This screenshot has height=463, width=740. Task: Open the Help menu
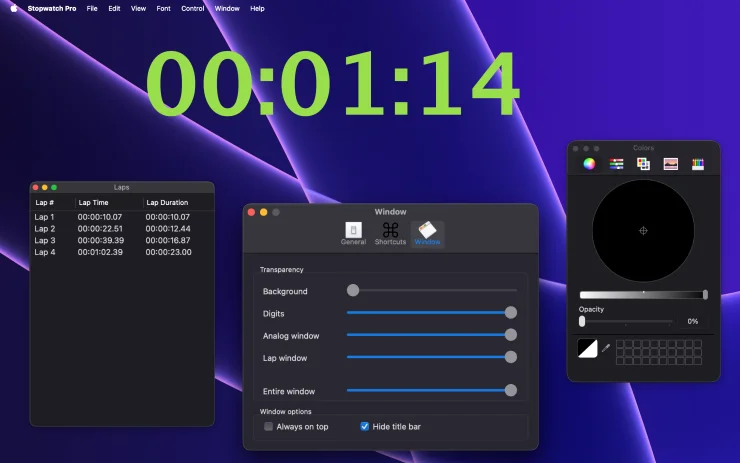pos(257,8)
